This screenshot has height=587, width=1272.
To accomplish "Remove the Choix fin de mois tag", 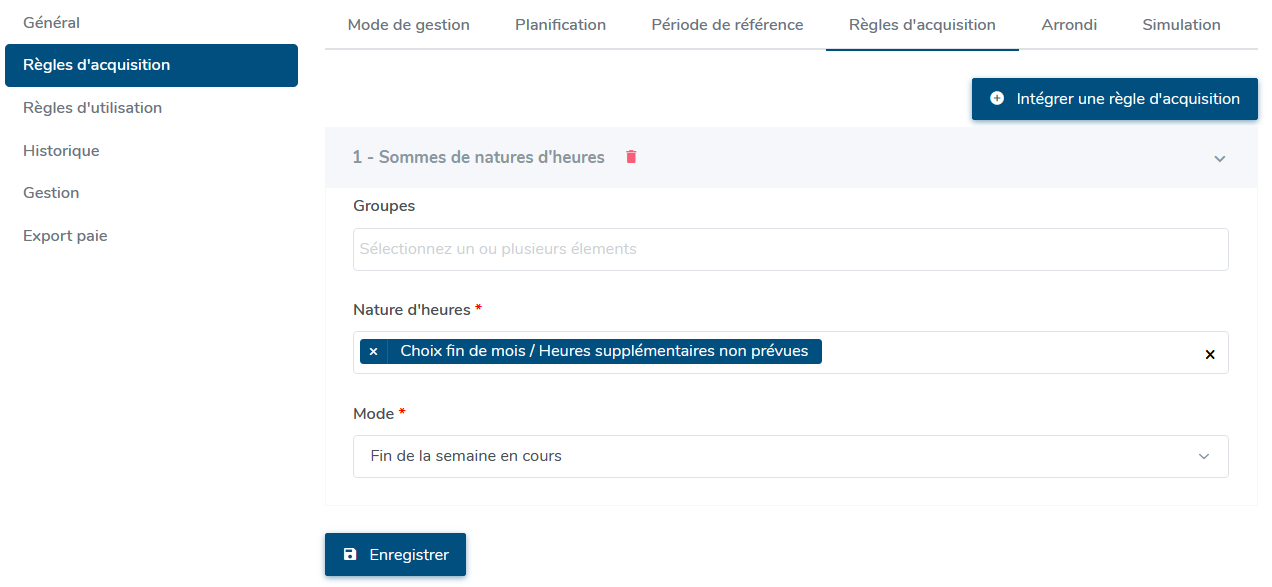I will click(373, 352).
